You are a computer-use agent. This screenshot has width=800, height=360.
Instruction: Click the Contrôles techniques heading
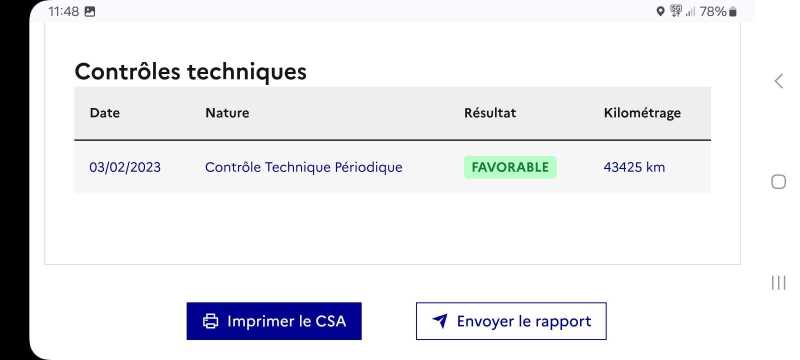[x=191, y=72]
